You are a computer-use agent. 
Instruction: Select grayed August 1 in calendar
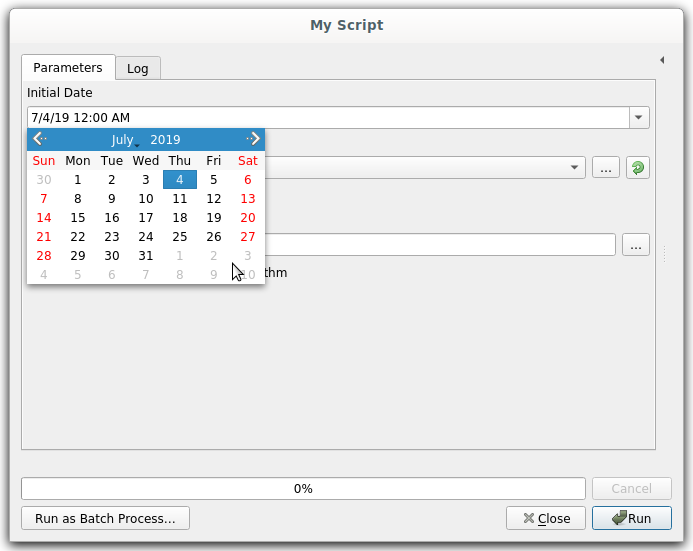180,255
